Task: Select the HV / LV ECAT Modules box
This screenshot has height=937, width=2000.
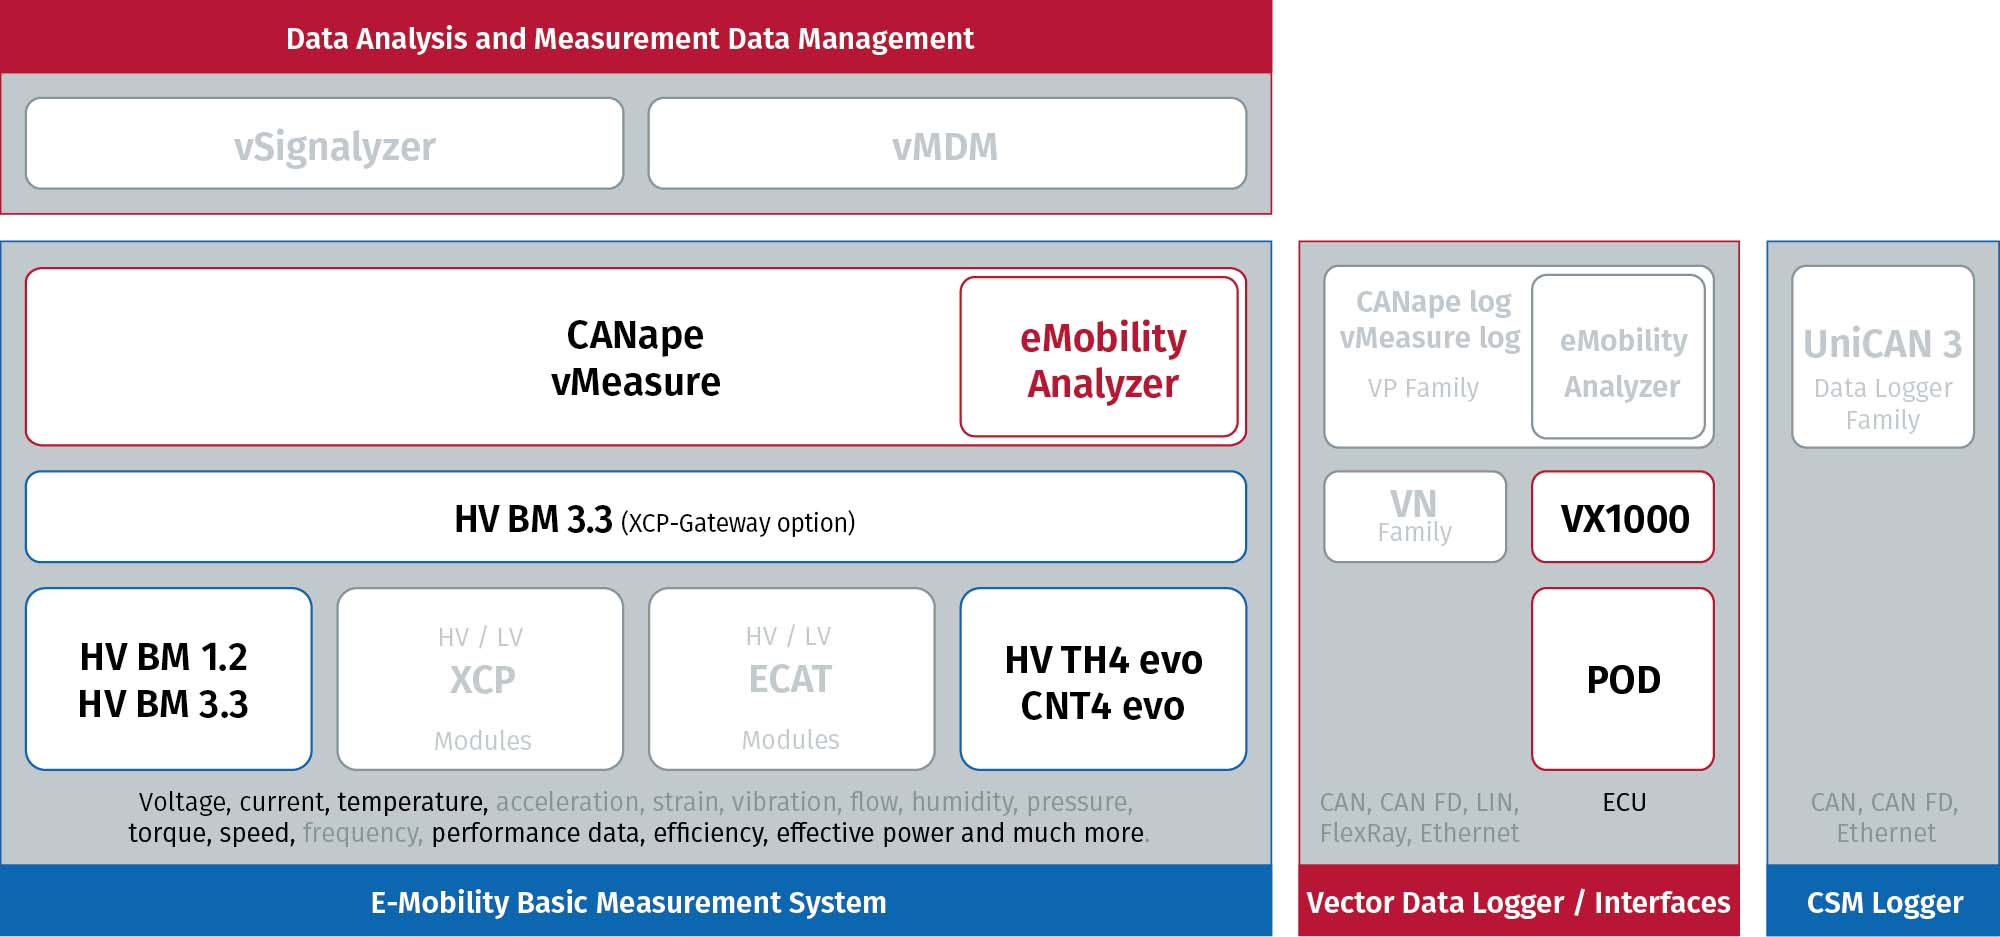Action: tap(792, 679)
